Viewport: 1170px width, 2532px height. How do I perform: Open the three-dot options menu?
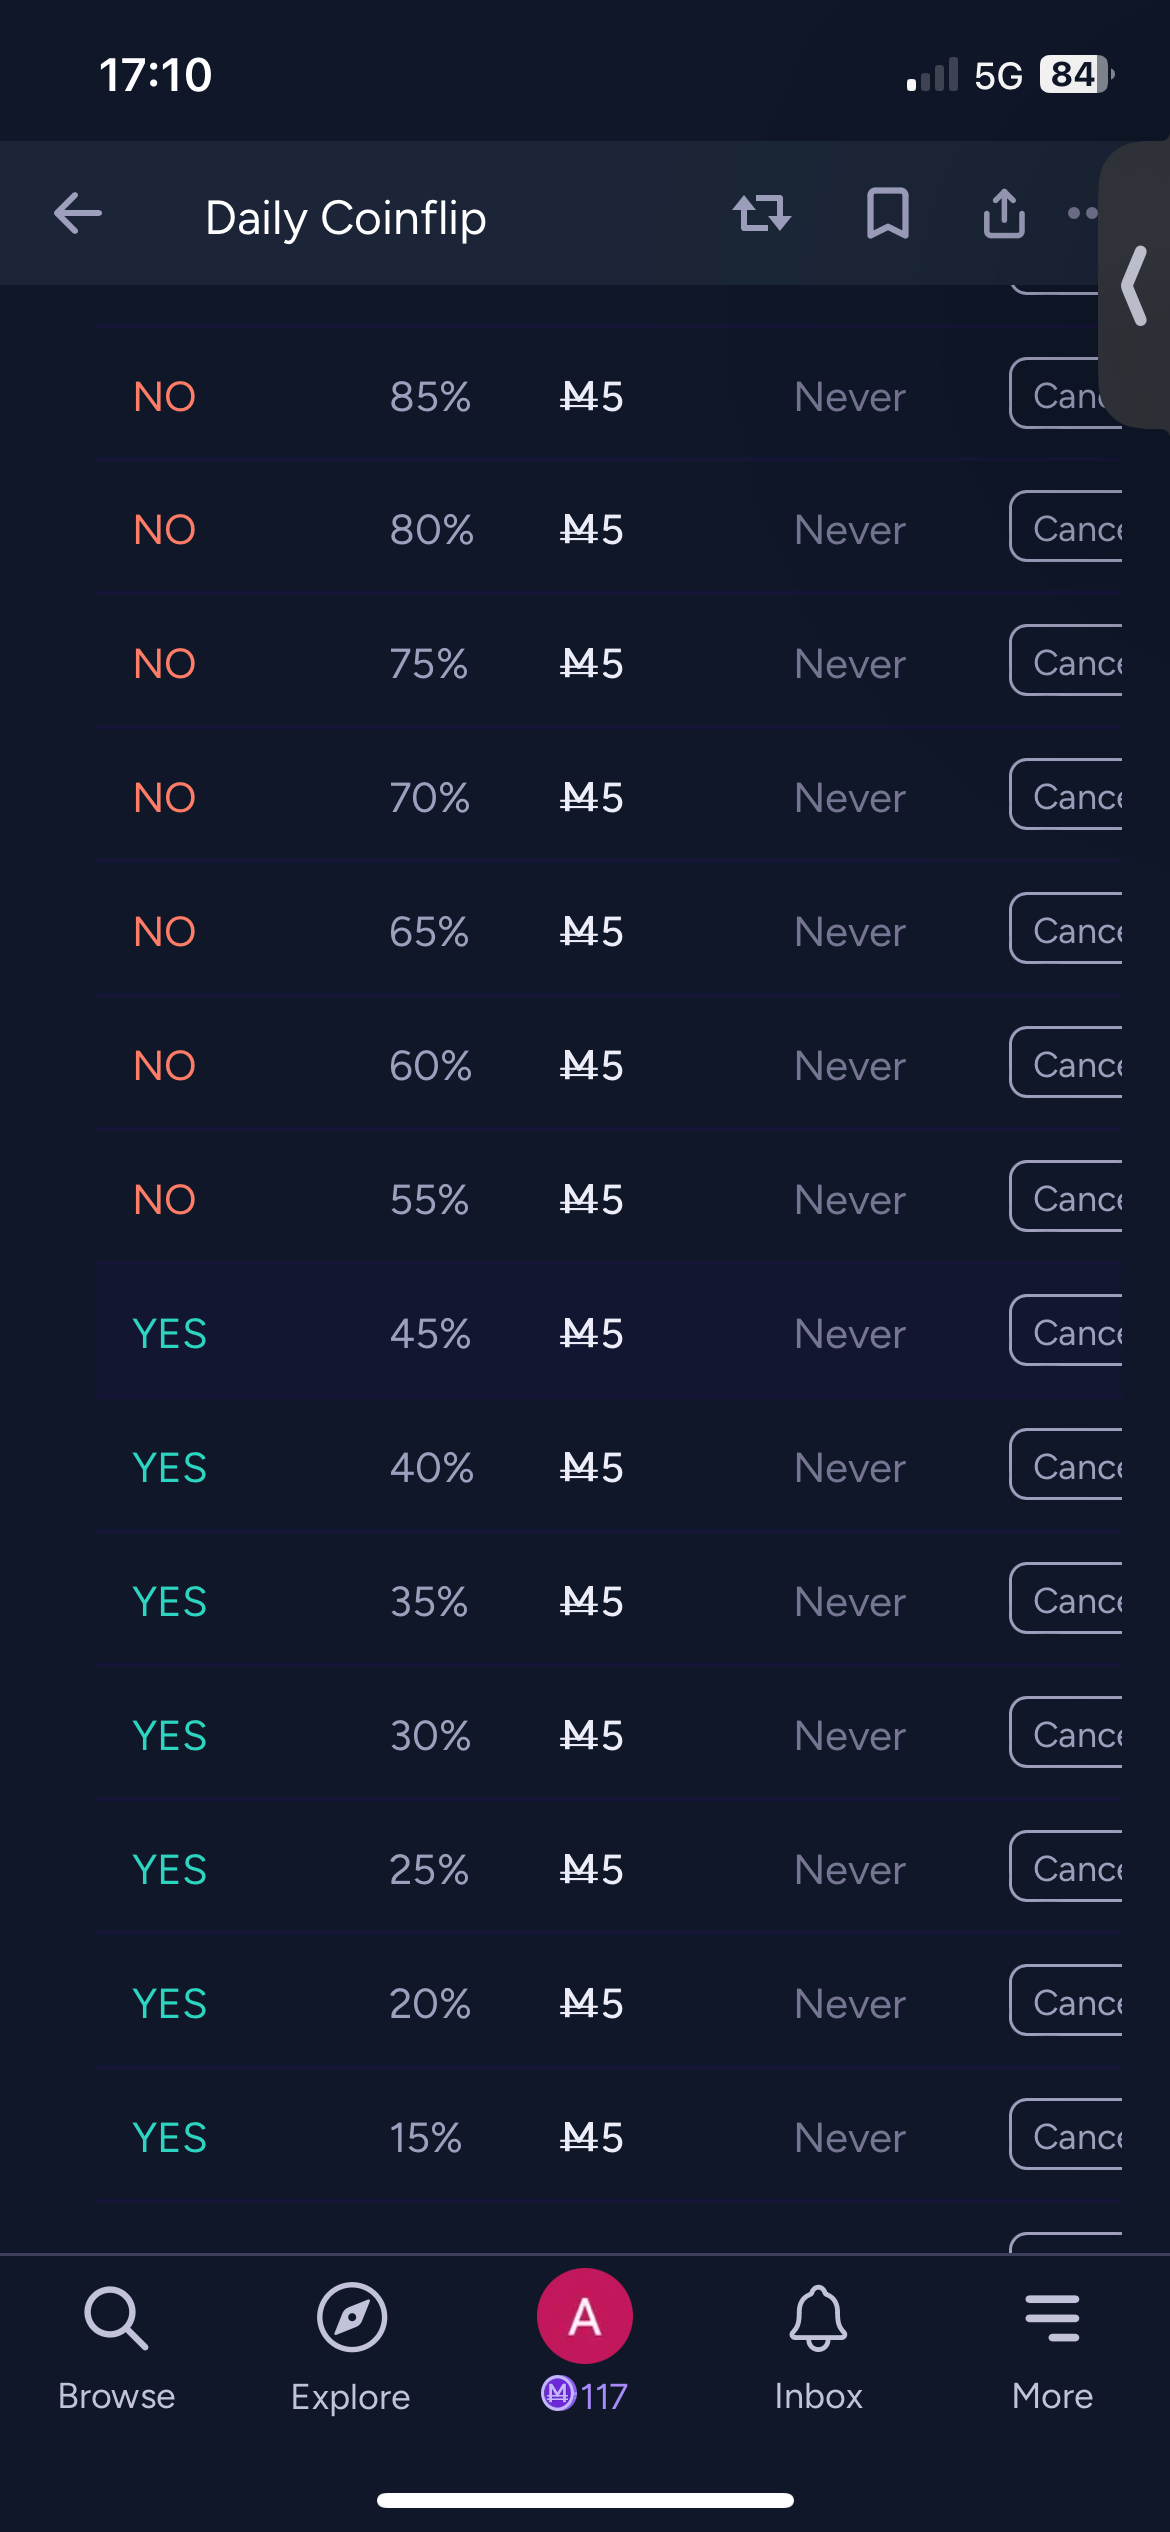(1082, 213)
